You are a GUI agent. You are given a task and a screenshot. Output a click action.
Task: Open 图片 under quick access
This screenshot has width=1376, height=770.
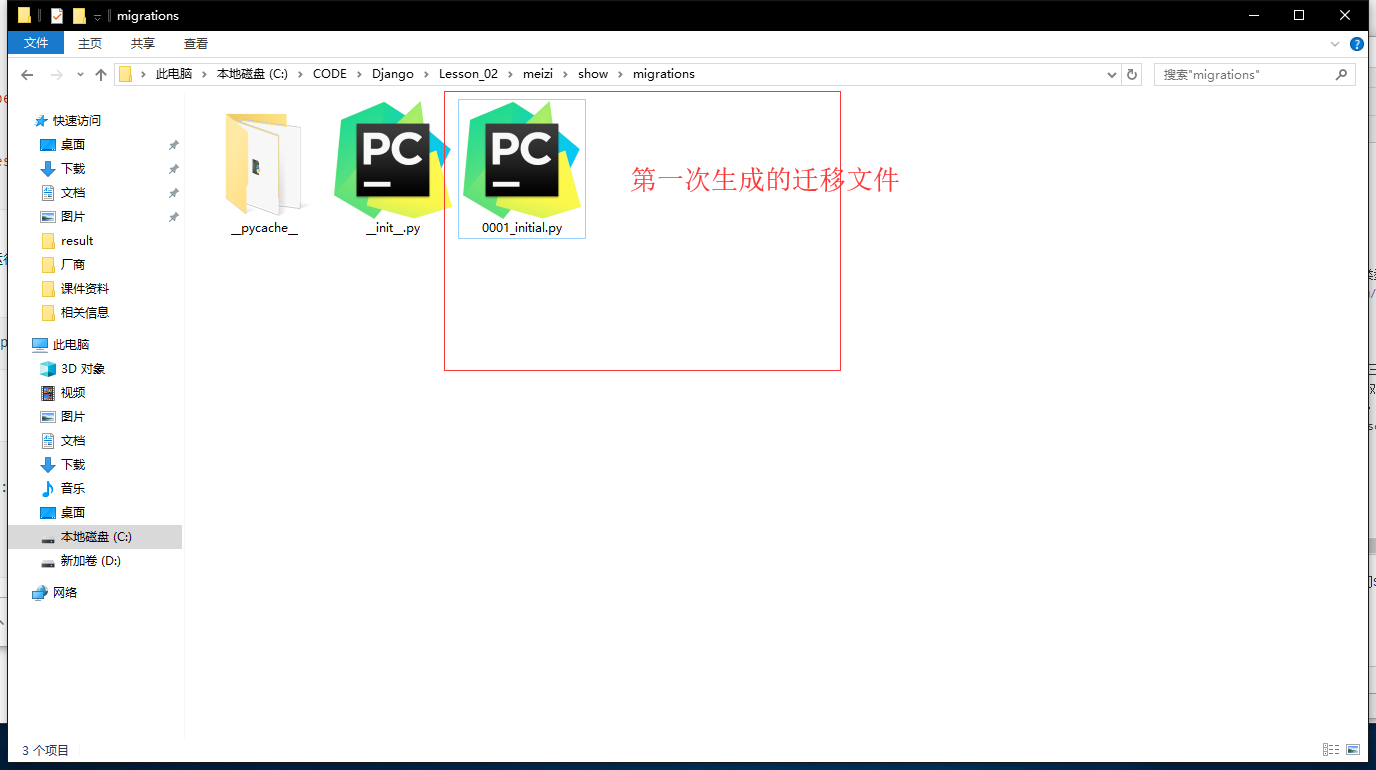73,216
